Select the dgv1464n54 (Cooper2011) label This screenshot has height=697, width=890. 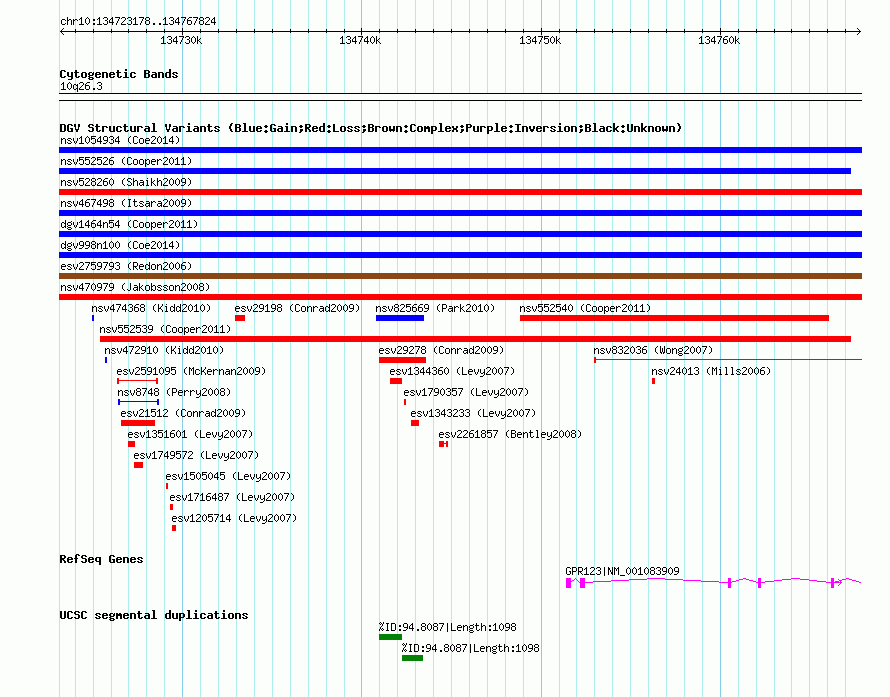point(129,224)
